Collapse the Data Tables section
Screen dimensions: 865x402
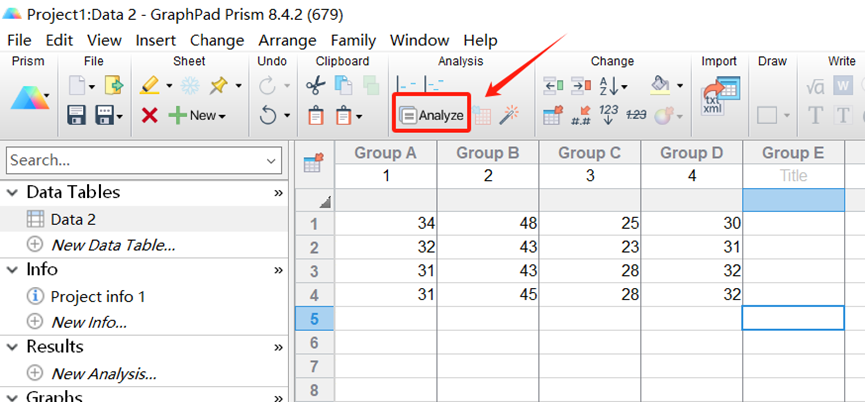(x=11, y=192)
